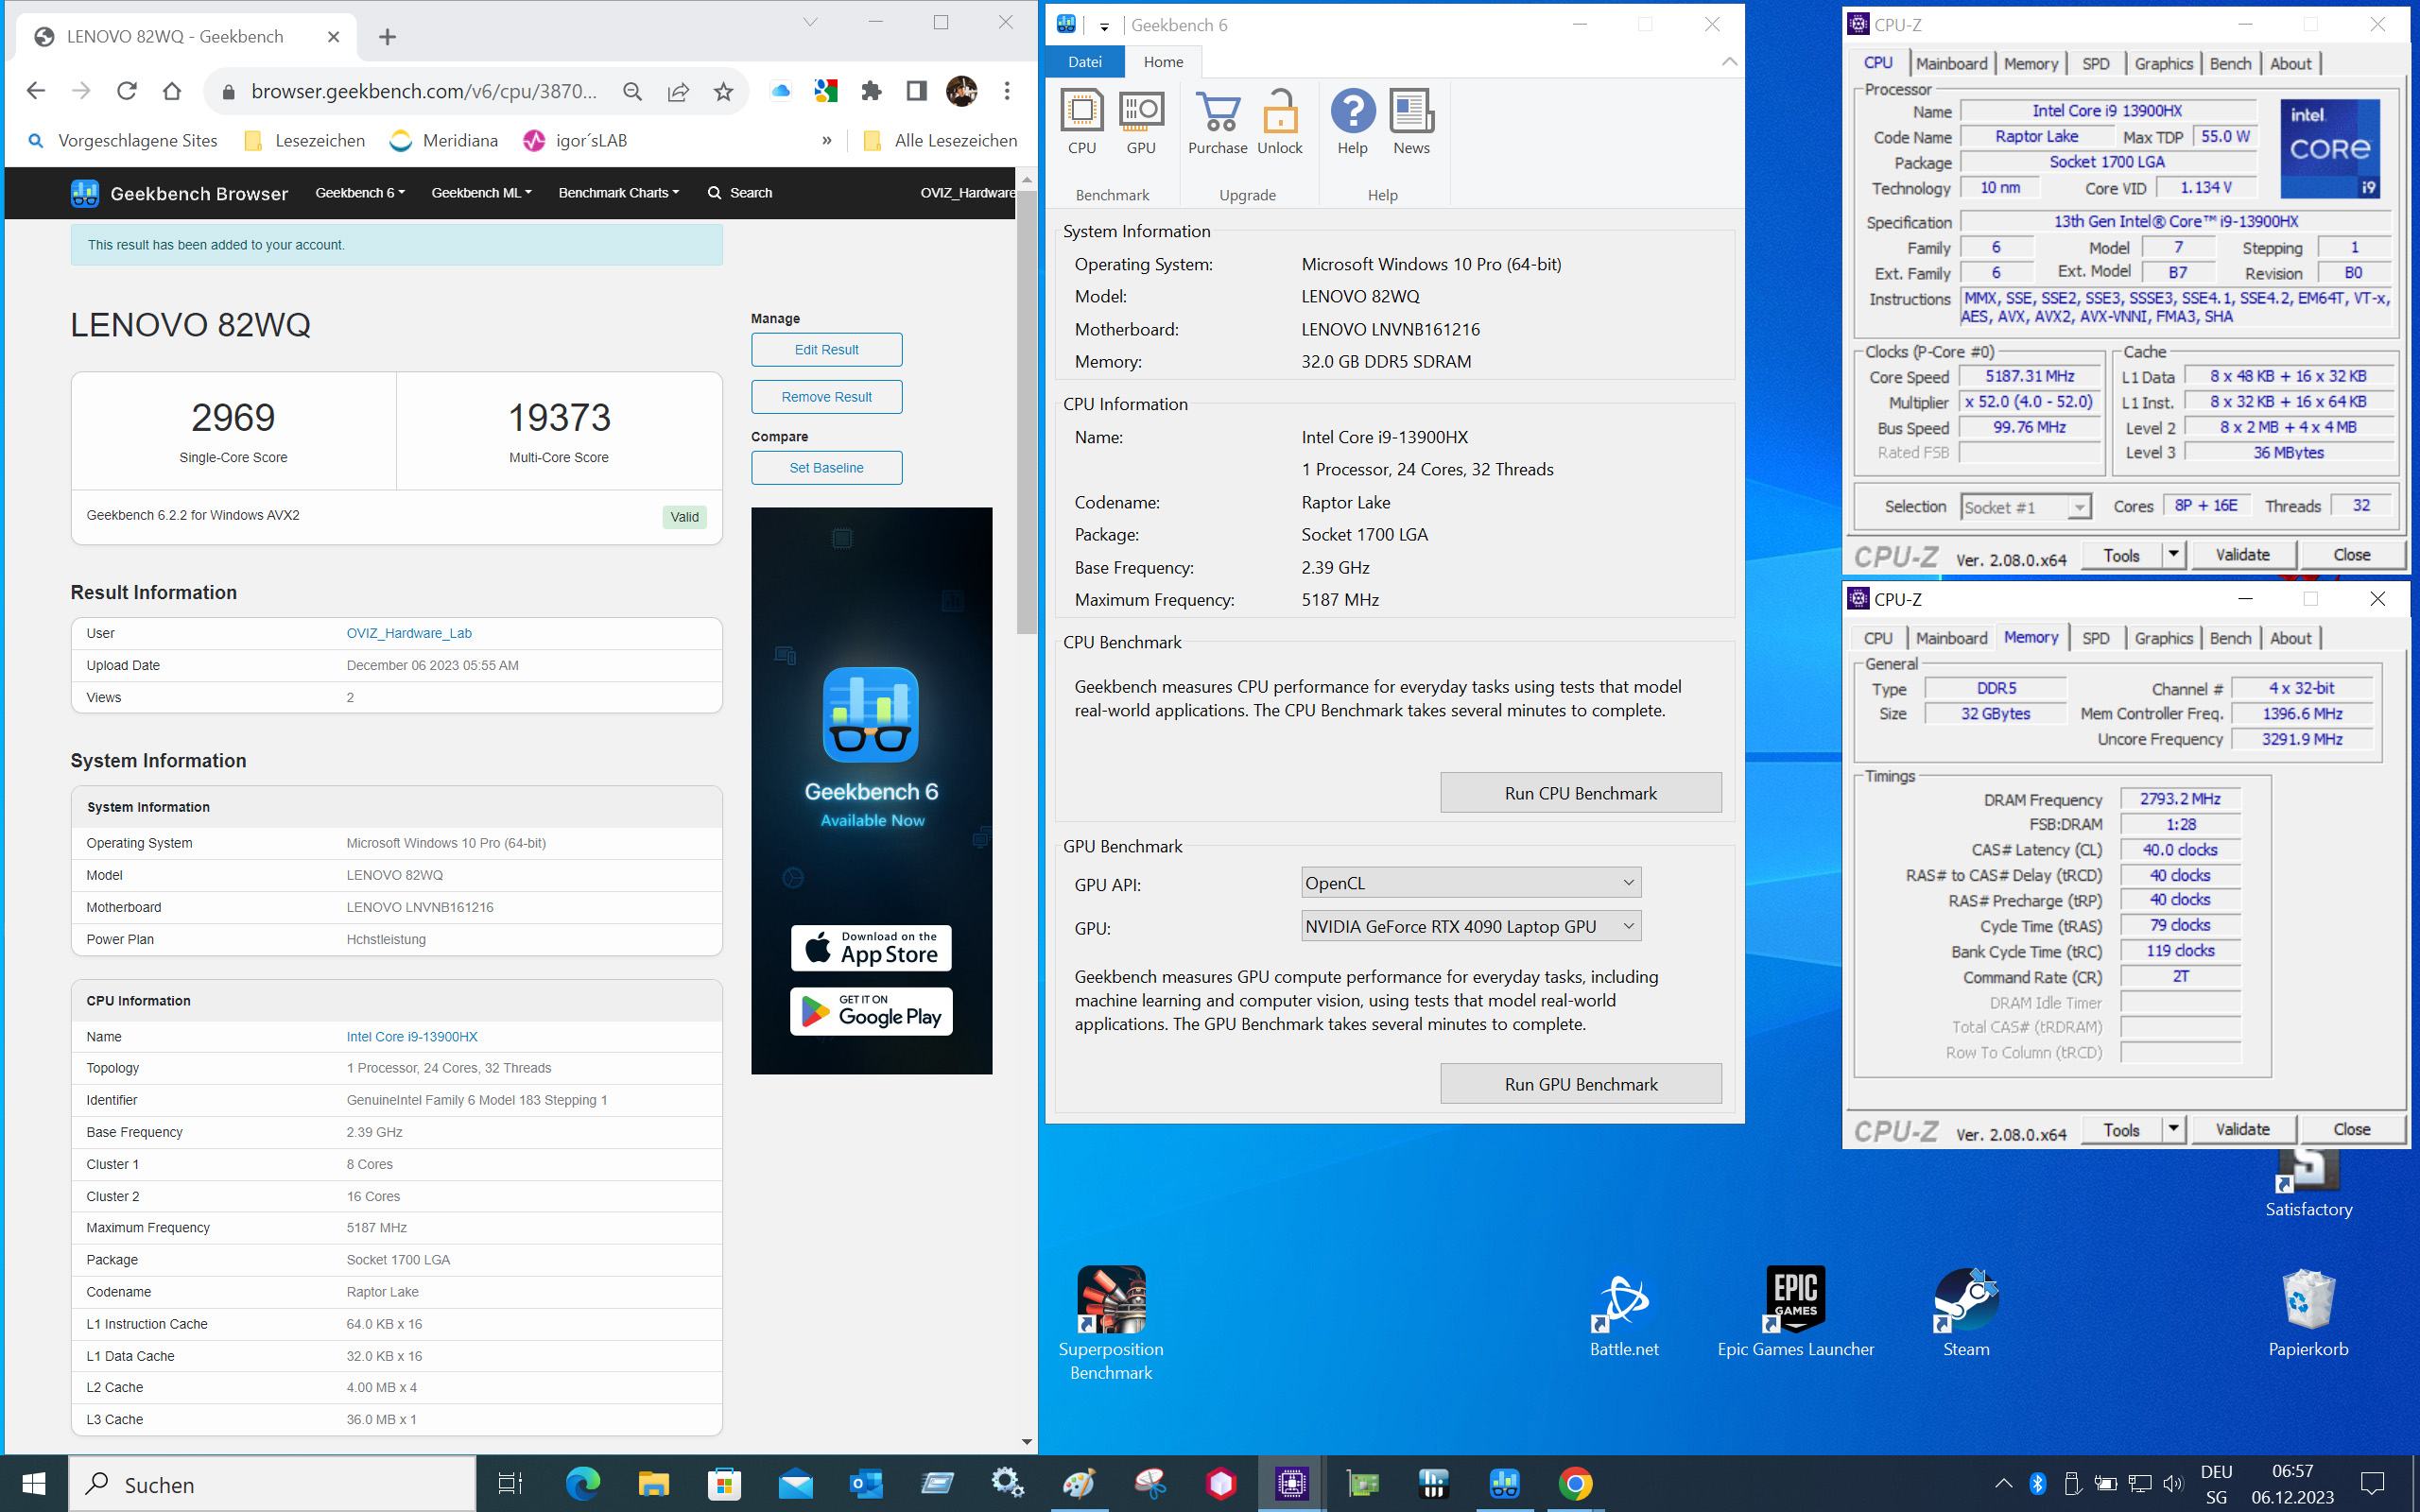Open the Chrome three-dot menu
Viewport: 2420px width, 1512px height.
[x=1007, y=91]
